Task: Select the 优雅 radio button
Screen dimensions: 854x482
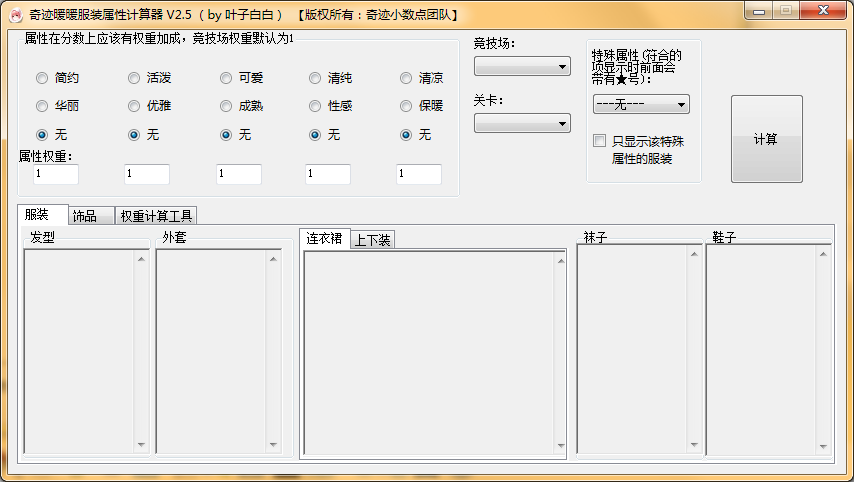Action: click(x=134, y=106)
